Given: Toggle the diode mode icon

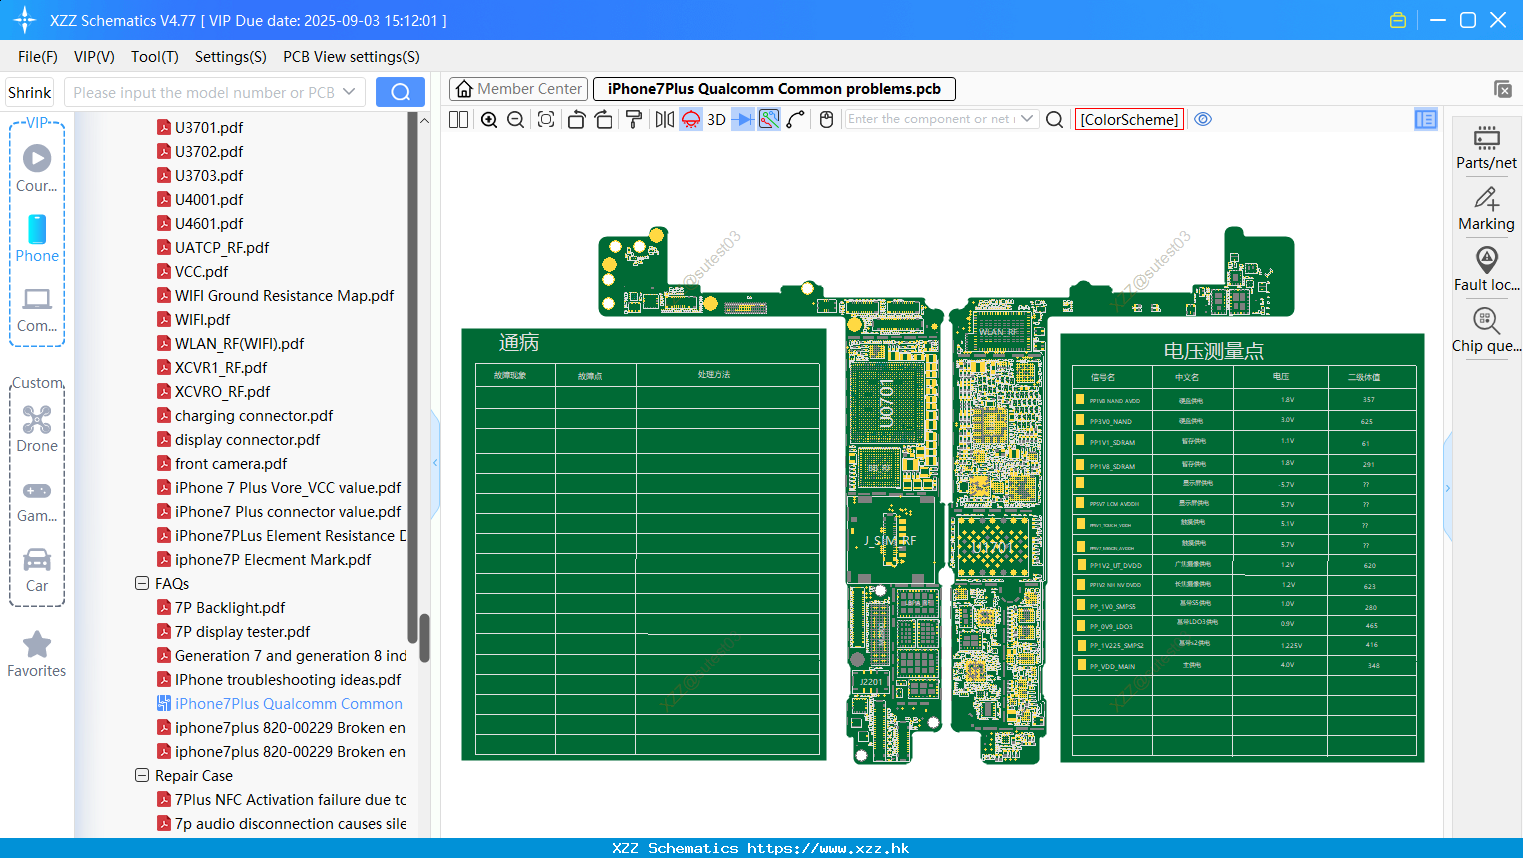Looking at the screenshot, I should point(742,119).
